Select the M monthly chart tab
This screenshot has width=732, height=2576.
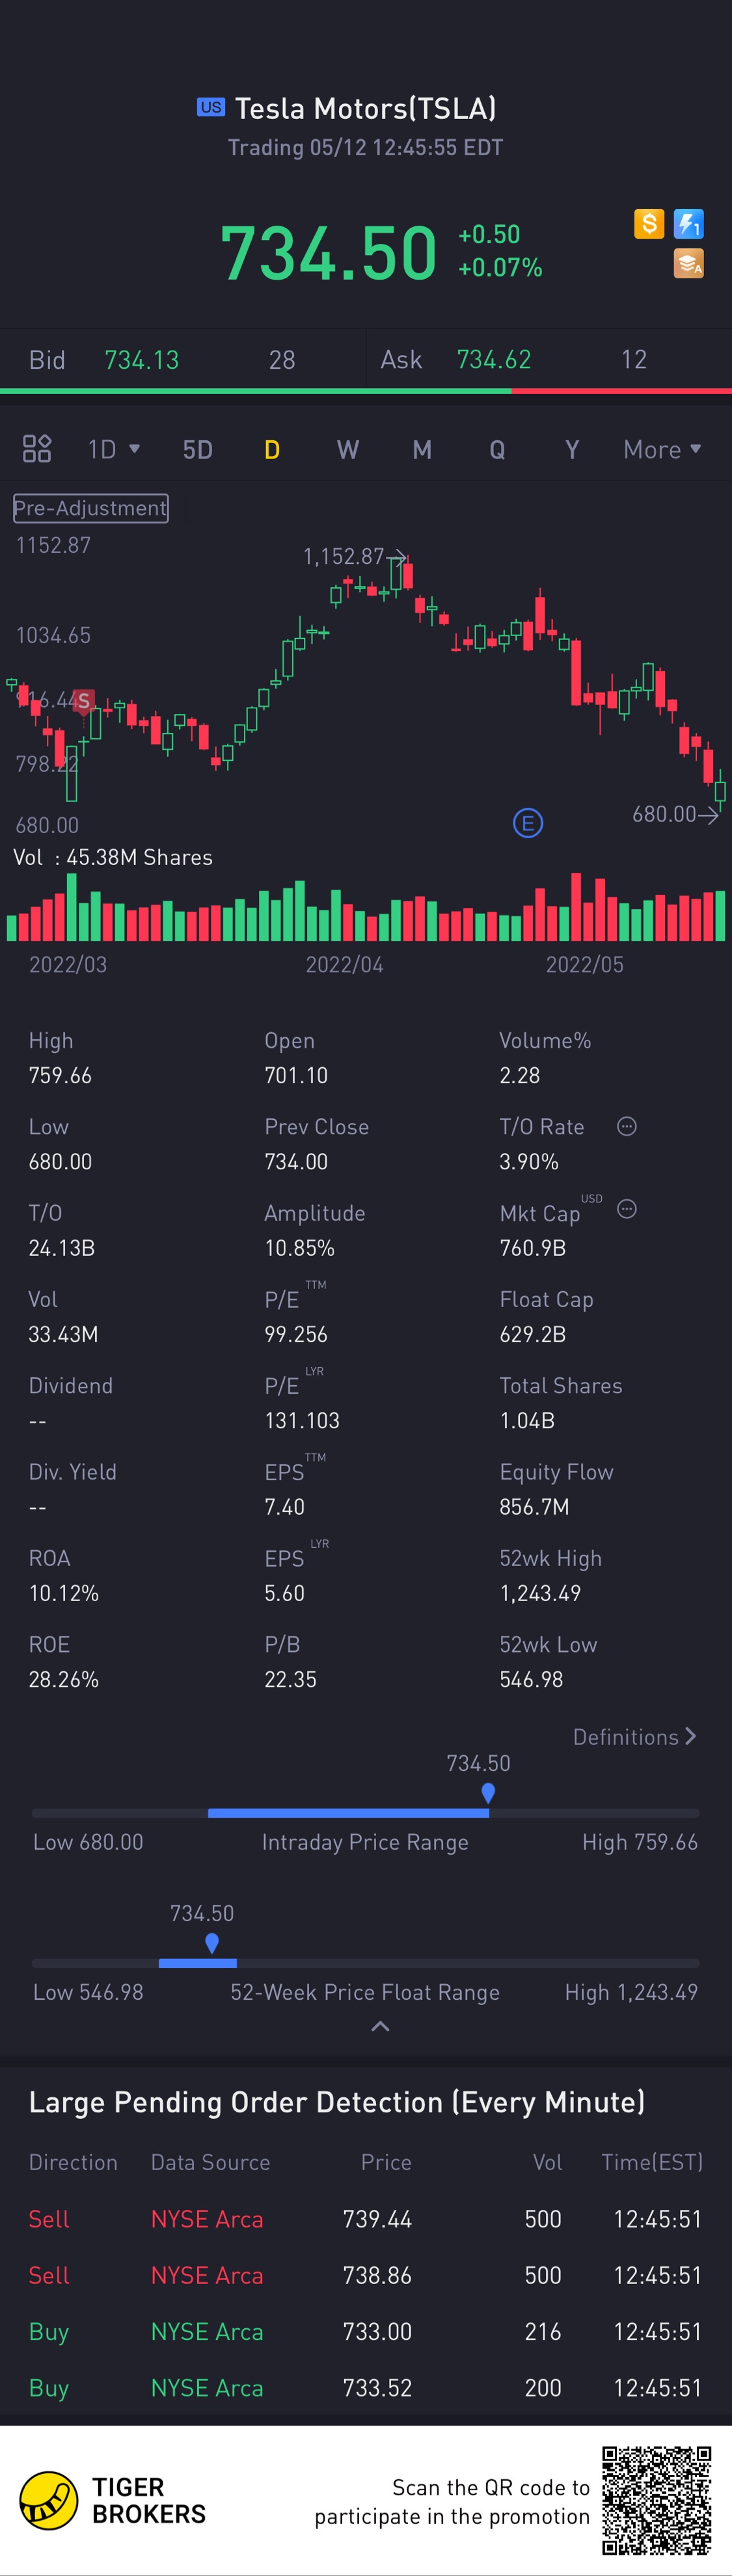(422, 449)
